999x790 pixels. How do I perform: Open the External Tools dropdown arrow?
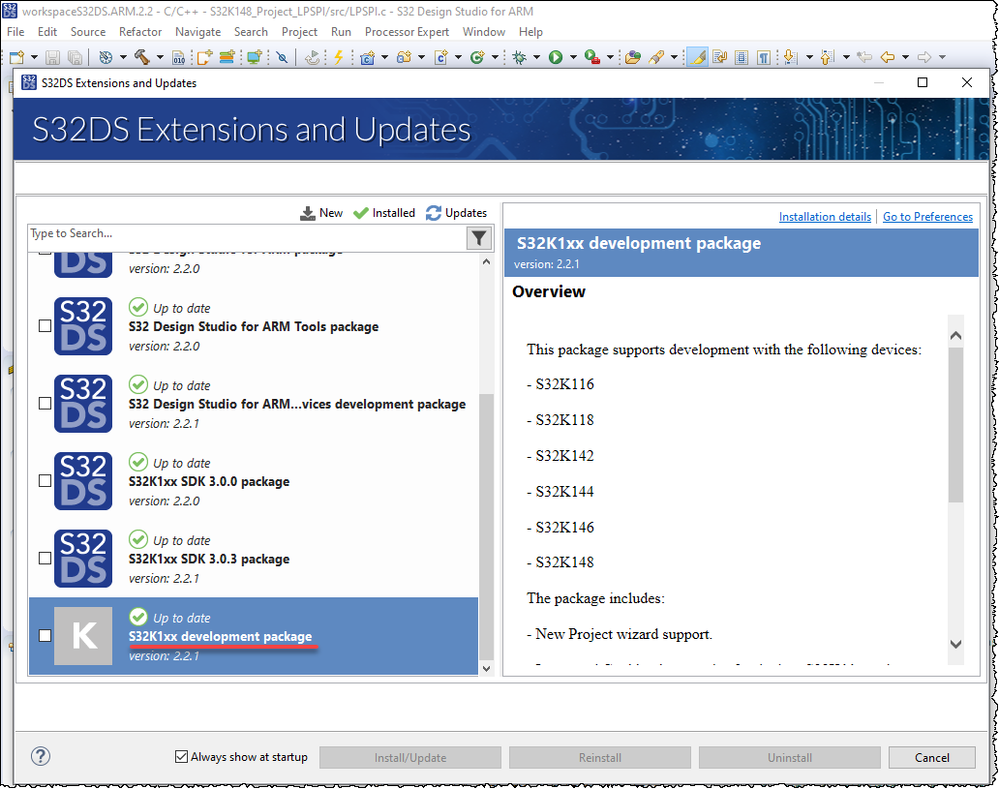pos(610,57)
